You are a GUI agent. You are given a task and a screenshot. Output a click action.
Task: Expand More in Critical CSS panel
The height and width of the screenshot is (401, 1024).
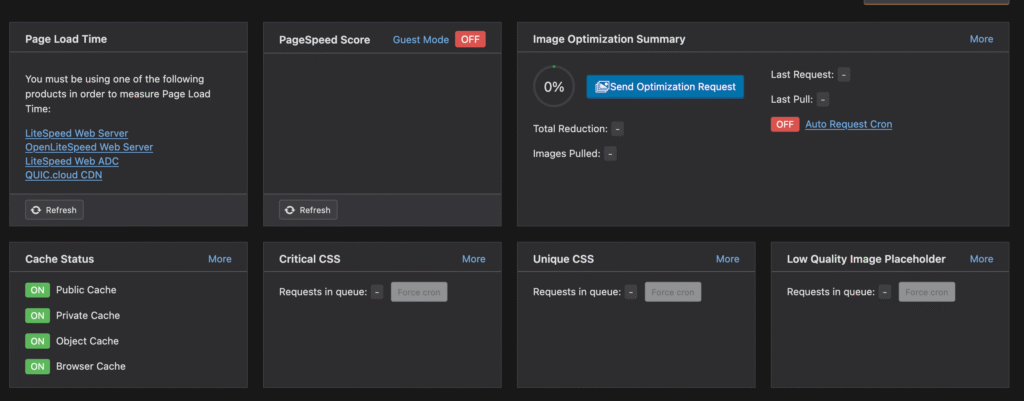pyautogui.click(x=473, y=259)
